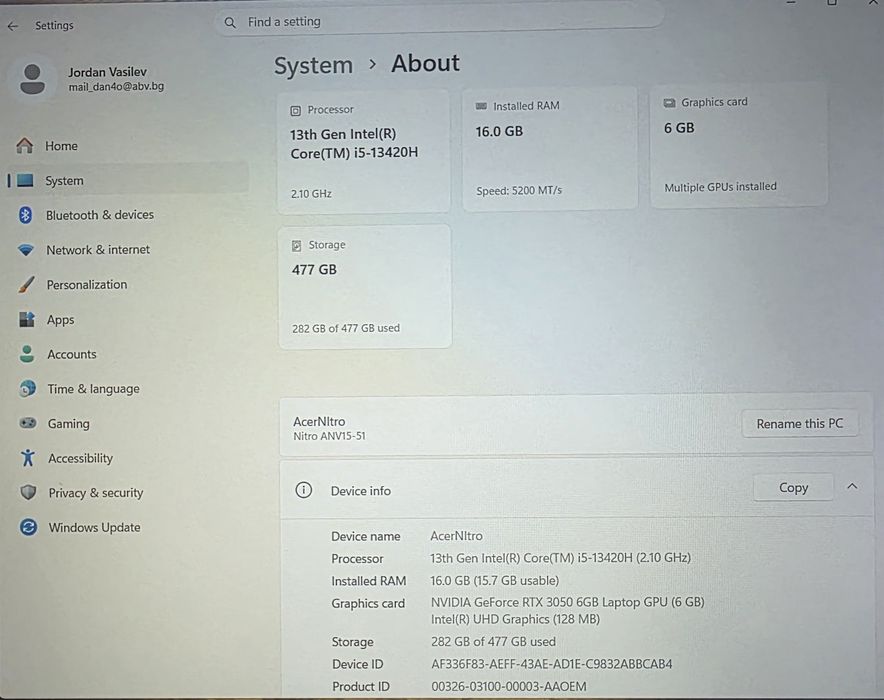884x700 pixels.
Task: Click the Installed RAM card icon
Action: click(481, 106)
